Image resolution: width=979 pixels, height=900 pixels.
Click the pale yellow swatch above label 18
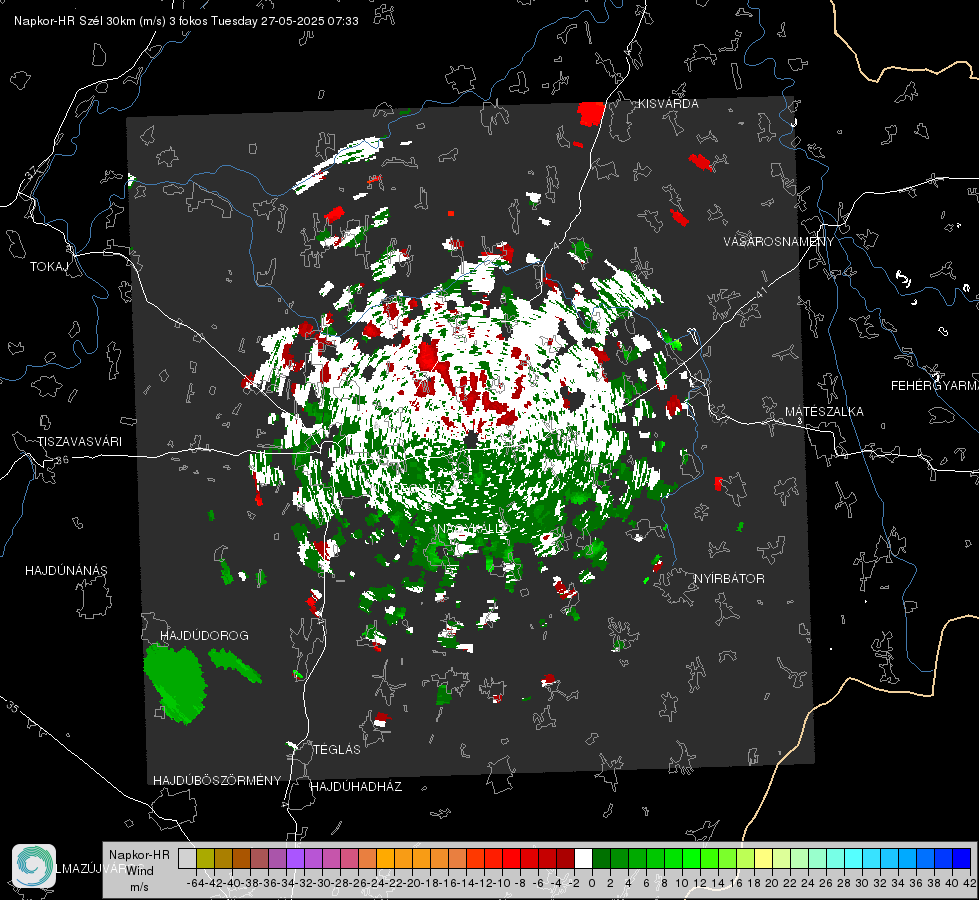click(764, 859)
